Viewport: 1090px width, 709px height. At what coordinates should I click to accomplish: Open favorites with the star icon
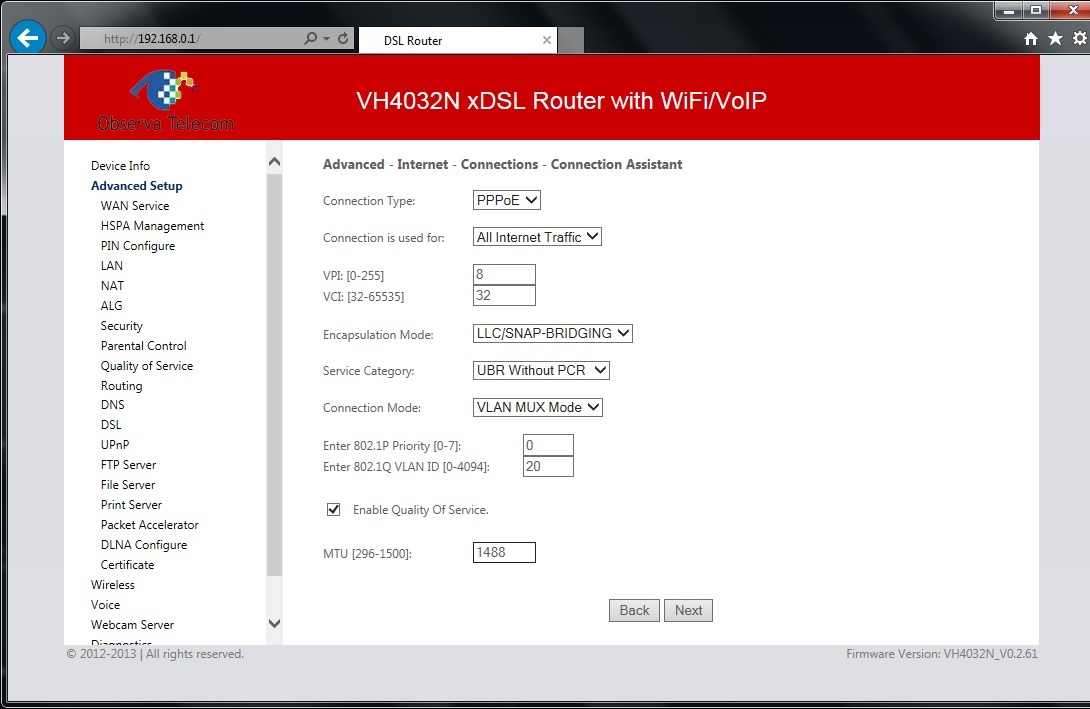1055,38
